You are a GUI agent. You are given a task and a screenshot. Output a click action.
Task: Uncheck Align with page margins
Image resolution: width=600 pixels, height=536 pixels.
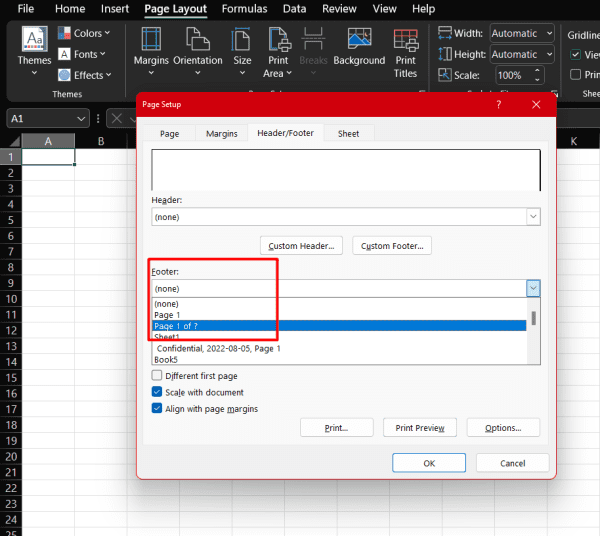(157, 408)
